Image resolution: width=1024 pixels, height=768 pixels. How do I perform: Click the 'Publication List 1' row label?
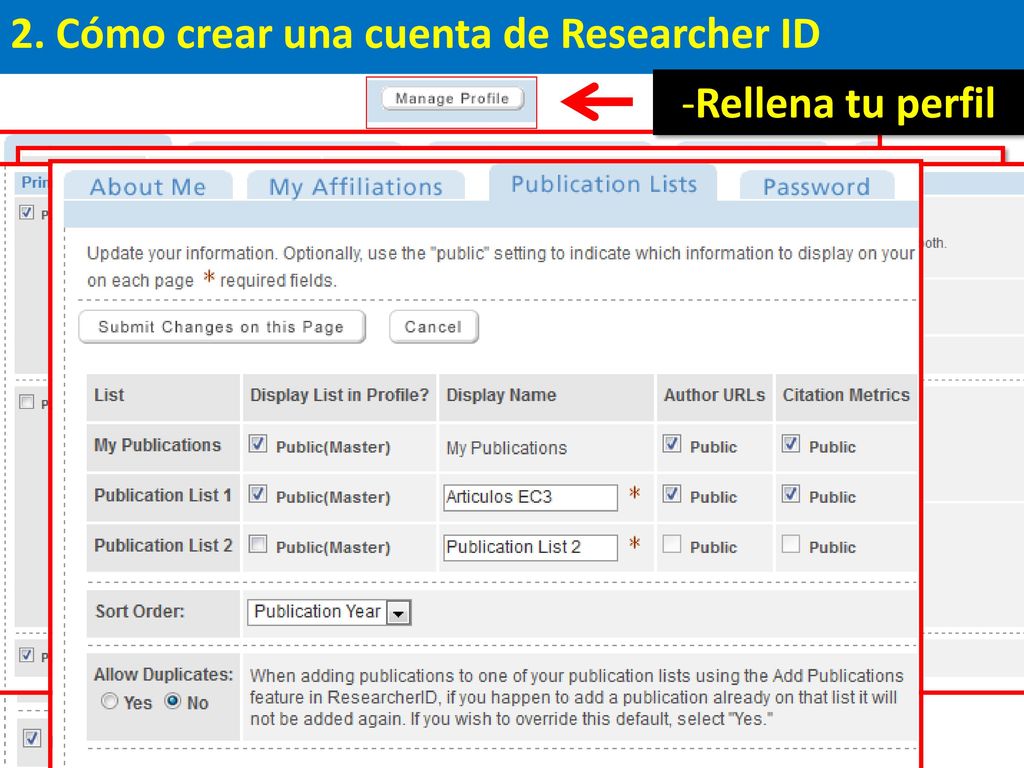click(163, 496)
